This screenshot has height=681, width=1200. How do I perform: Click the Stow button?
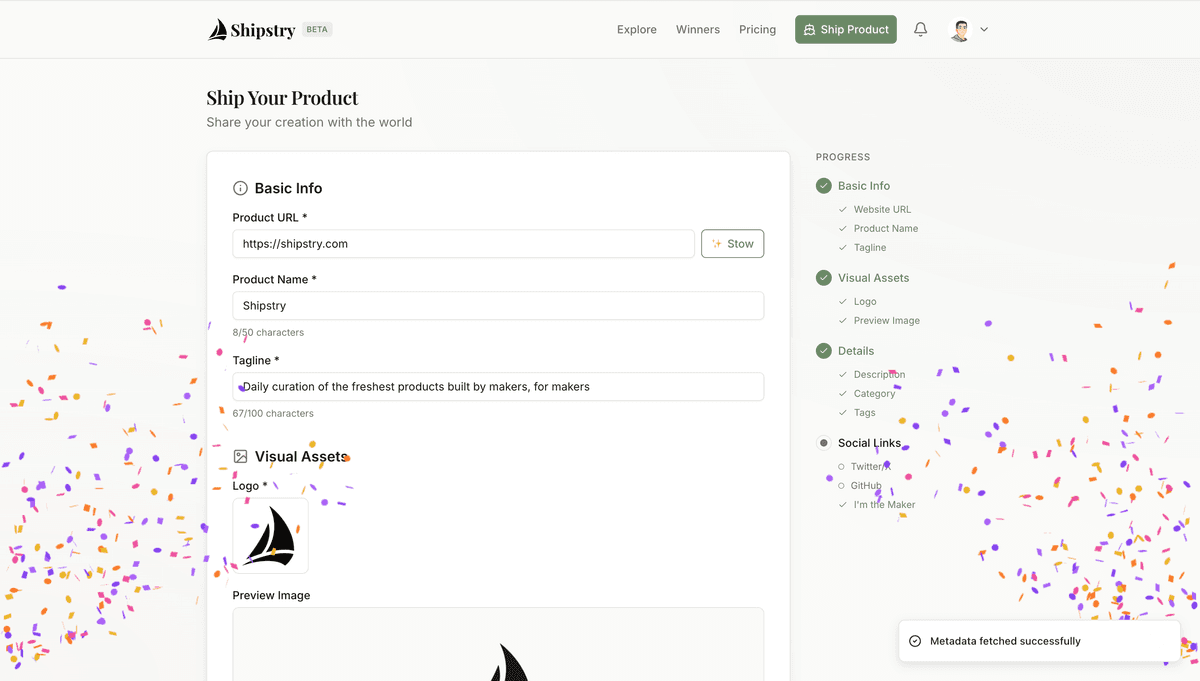[733, 244]
